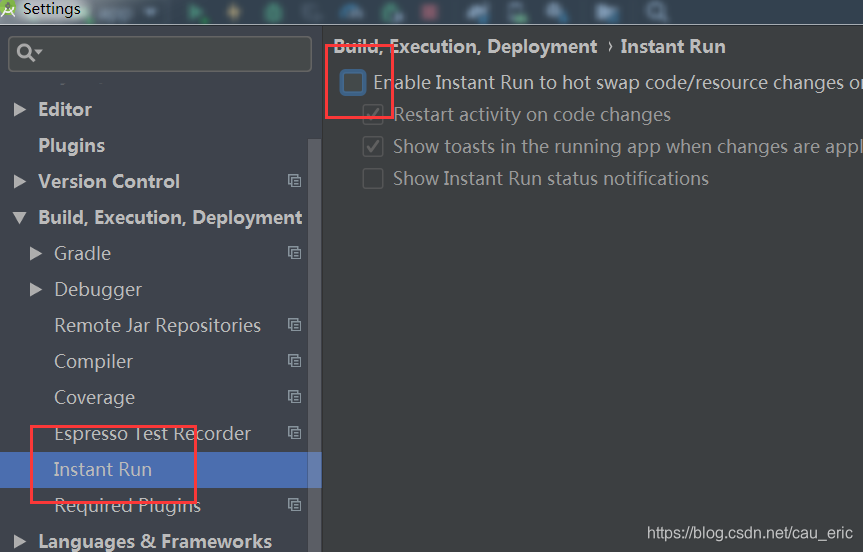Click Build, Execution, Deployment breadcrumb
This screenshot has height=552, width=863.
[x=465, y=47]
